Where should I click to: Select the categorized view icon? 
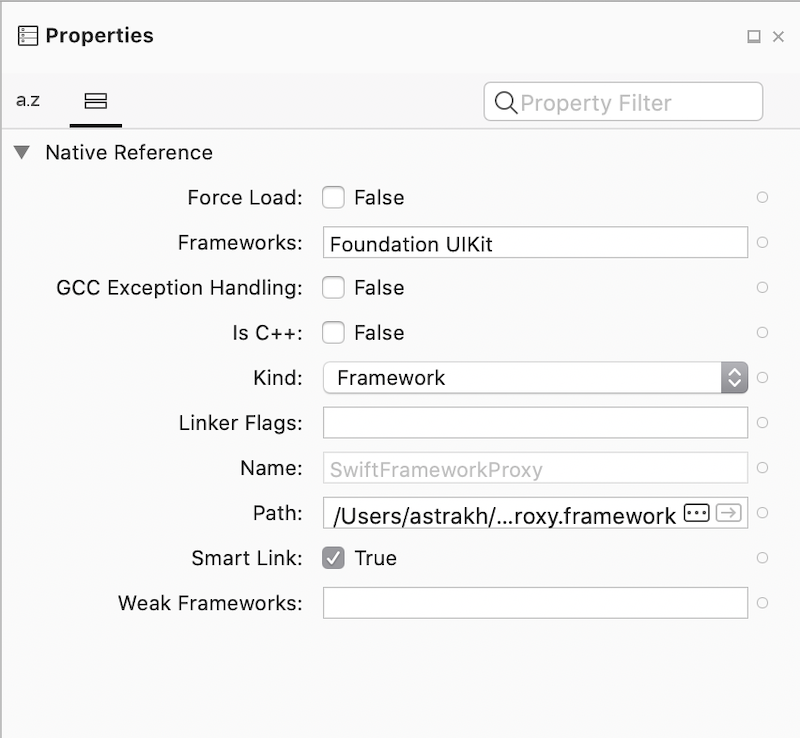pyautogui.click(x=95, y=101)
